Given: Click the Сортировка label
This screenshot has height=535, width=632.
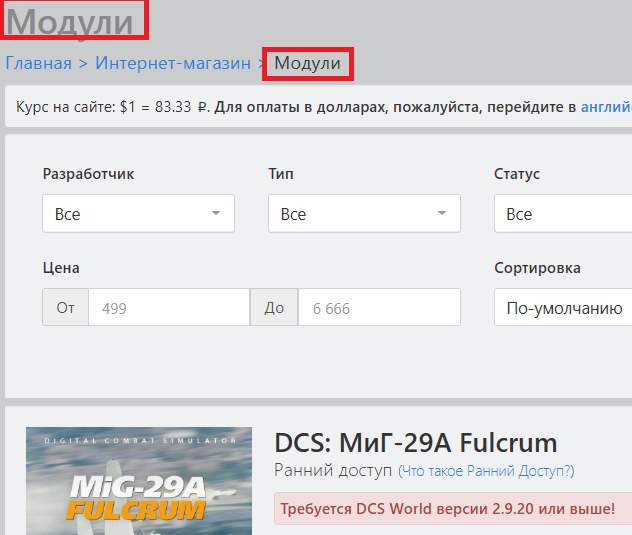Looking at the screenshot, I should tap(537, 268).
